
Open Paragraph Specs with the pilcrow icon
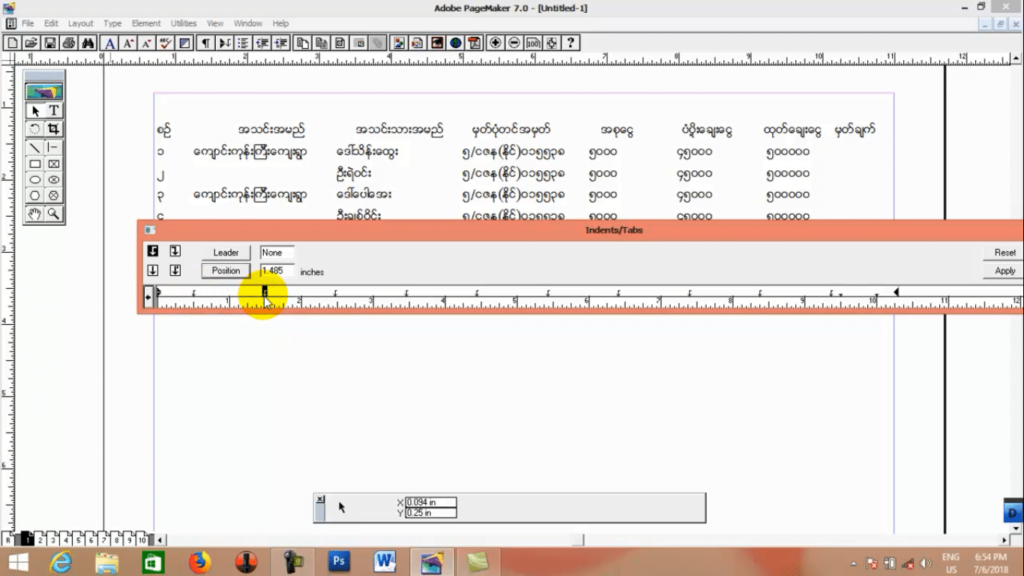point(206,43)
